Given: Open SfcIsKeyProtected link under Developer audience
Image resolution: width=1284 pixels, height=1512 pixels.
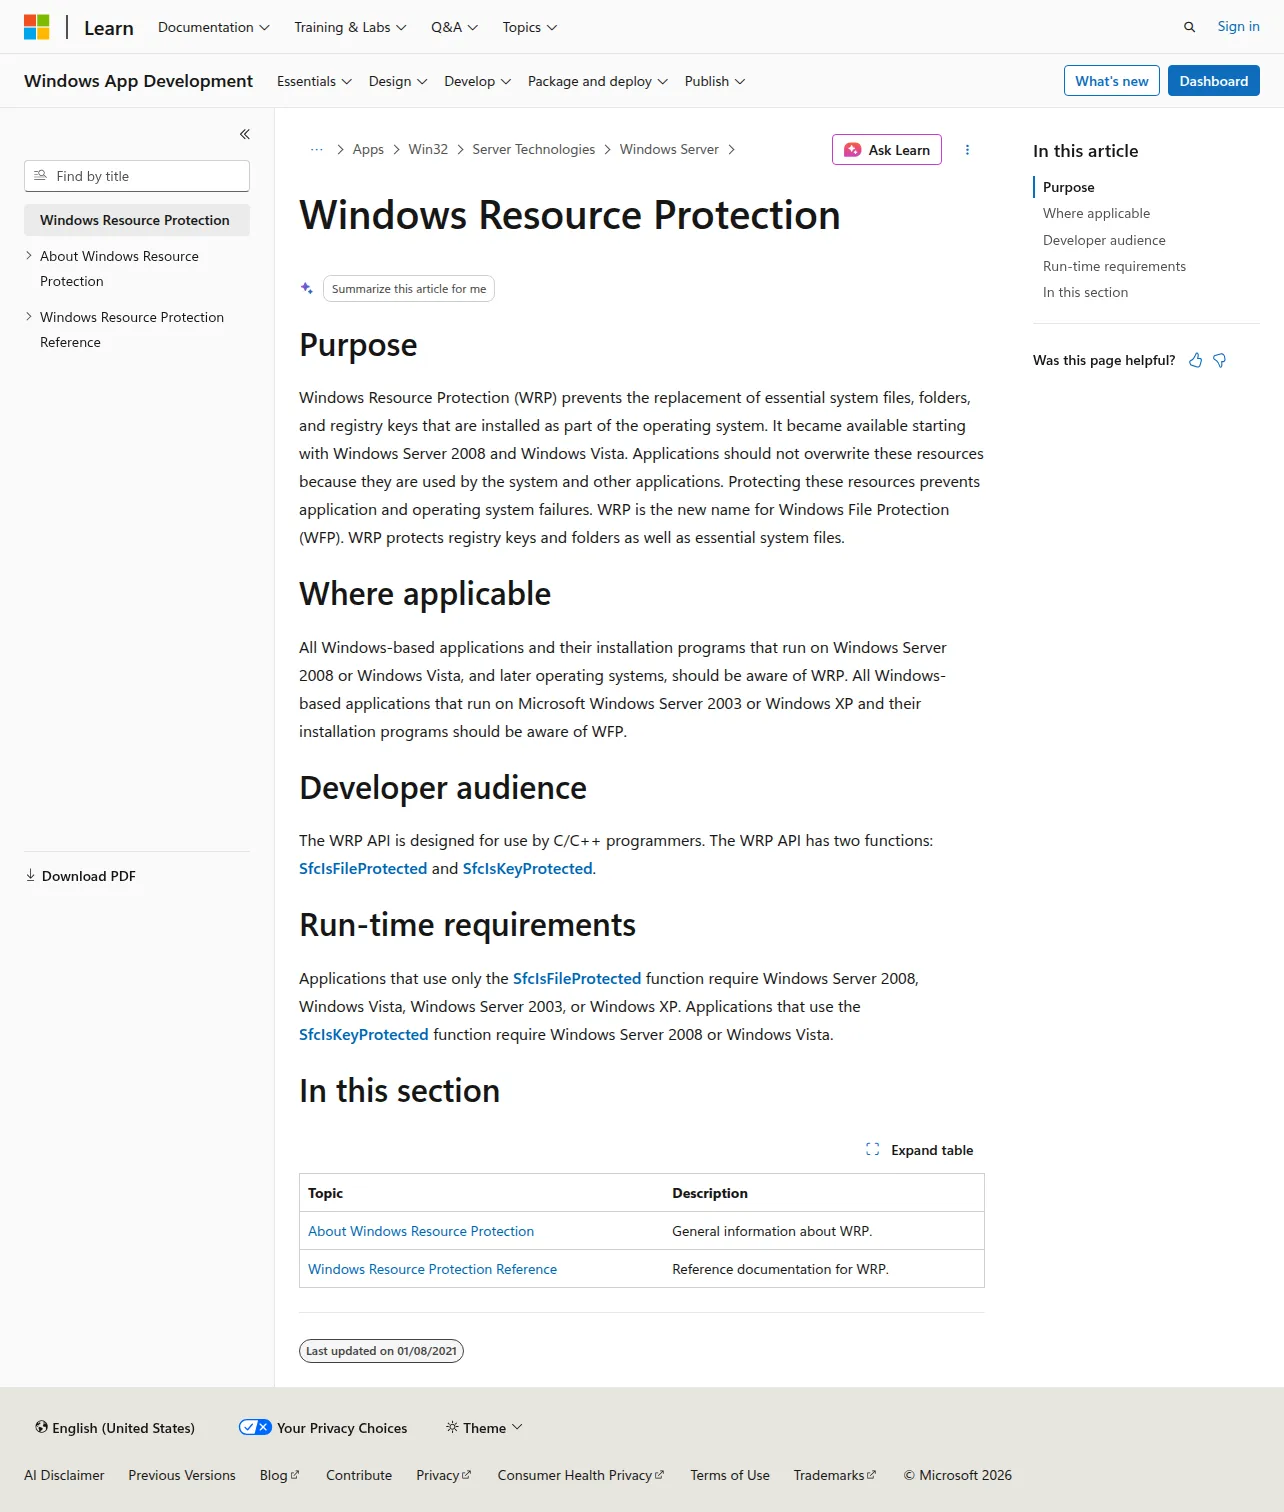Looking at the screenshot, I should coord(527,869).
